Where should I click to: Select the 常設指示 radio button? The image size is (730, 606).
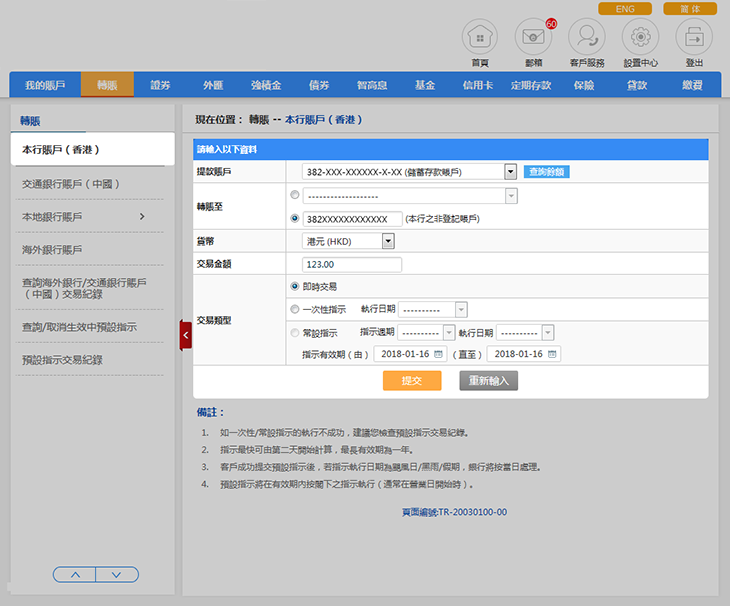tap(294, 333)
